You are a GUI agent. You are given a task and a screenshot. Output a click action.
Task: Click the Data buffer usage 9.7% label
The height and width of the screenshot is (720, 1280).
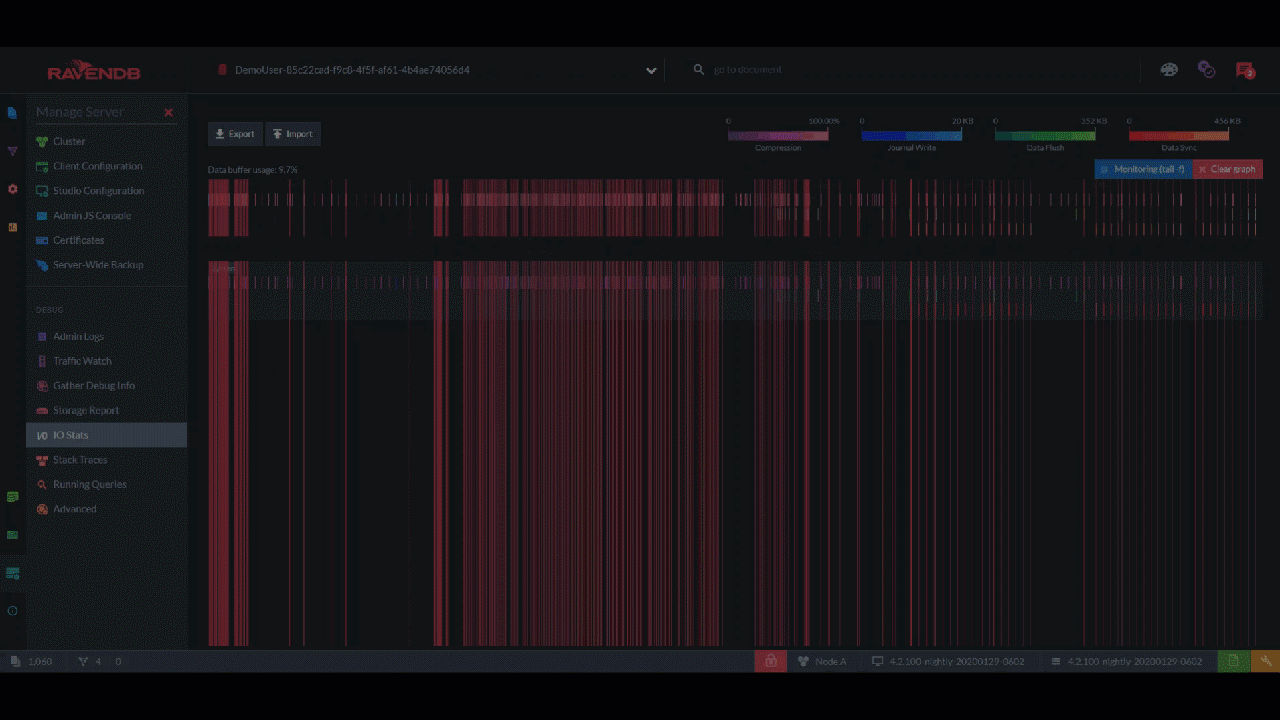252,170
